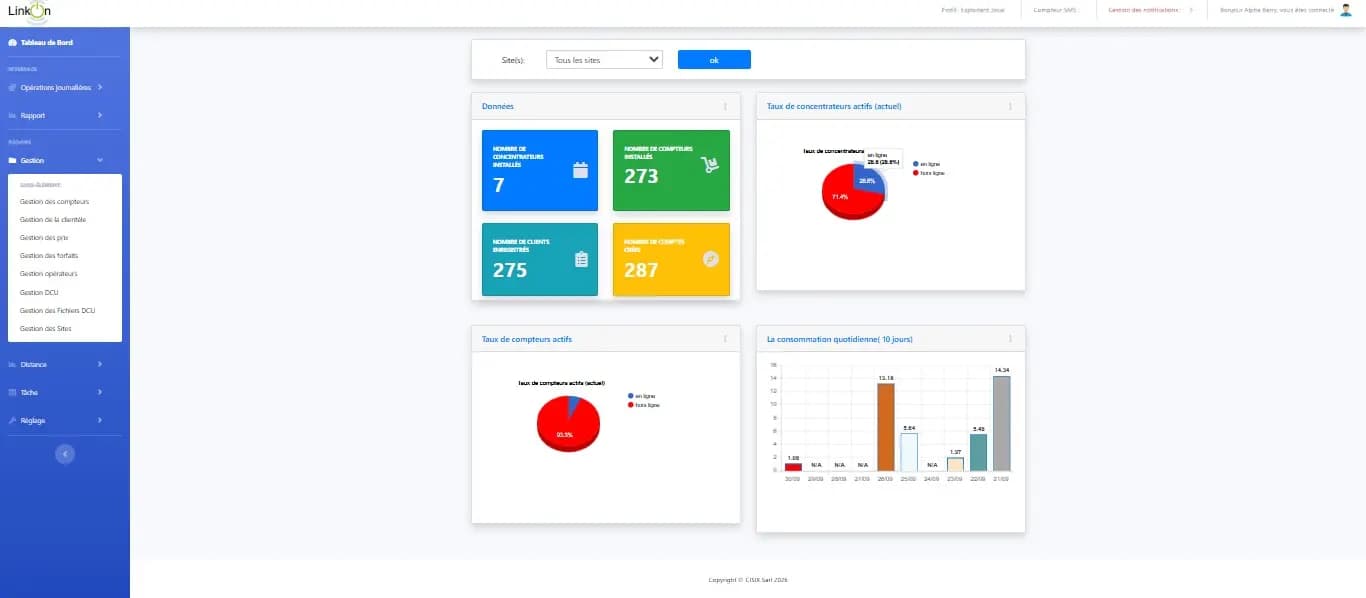
Task: Open Gestion opérateurs
Action: click(49, 273)
